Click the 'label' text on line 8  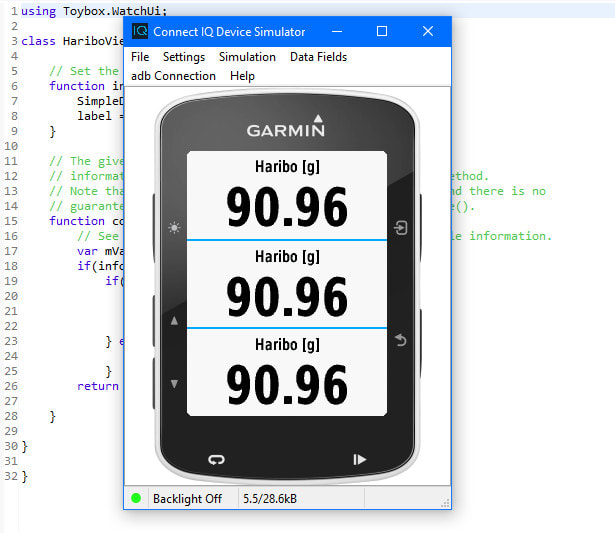[x=94, y=116]
